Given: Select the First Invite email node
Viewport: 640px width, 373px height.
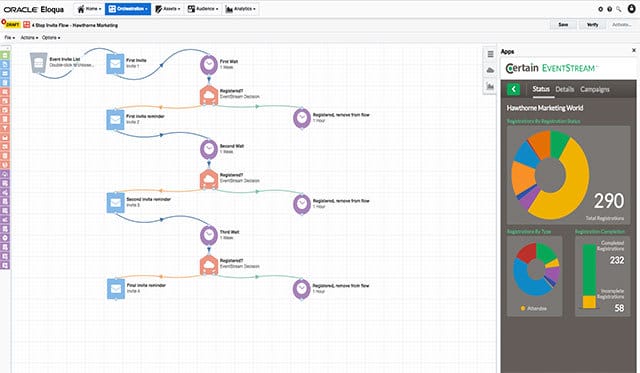Looking at the screenshot, I should click(116, 64).
